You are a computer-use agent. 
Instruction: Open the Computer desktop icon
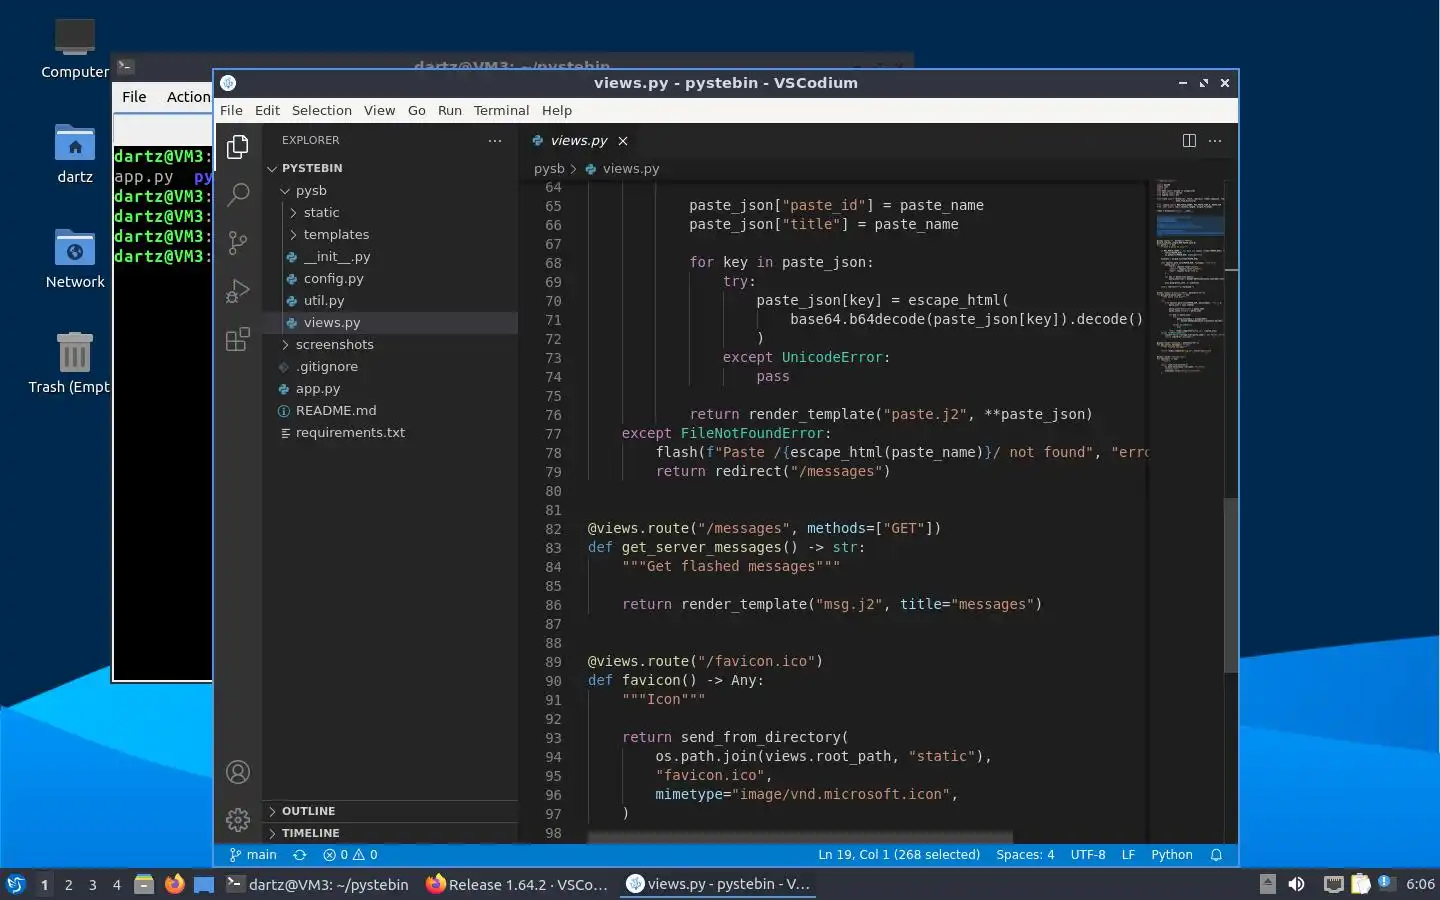pyautogui.click(x=74, y=49)
